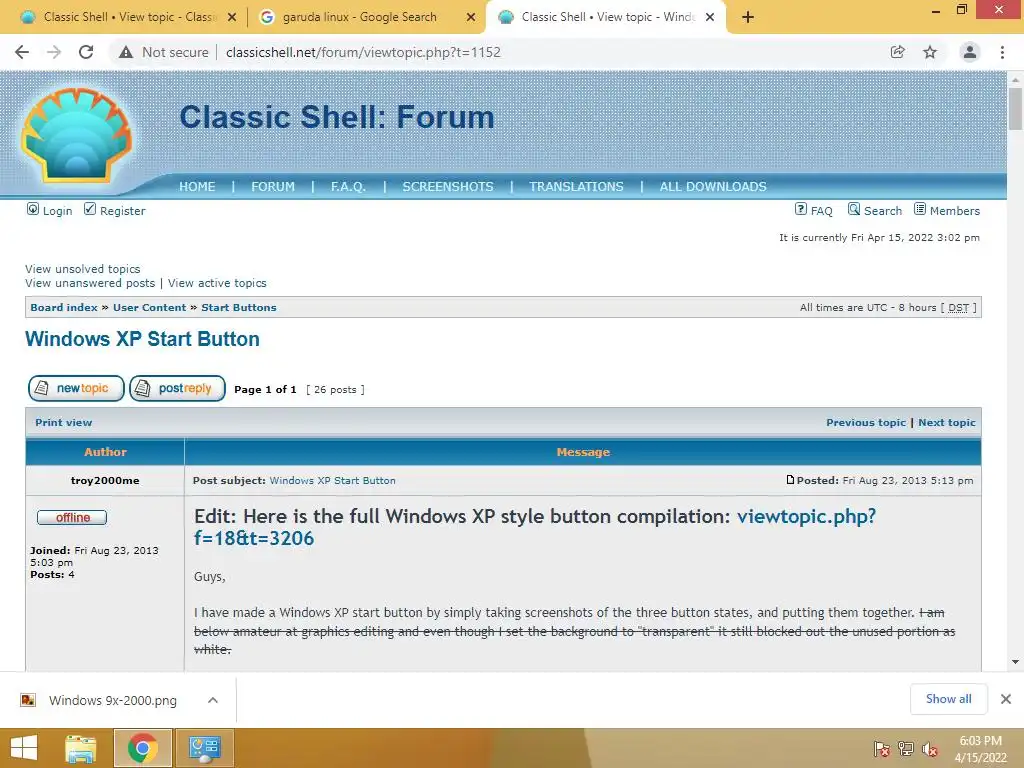Image resolution: width=1024 pixels, height=768 pixels.
Task: Click the offline status badge
Action: (x=72, y=518)
